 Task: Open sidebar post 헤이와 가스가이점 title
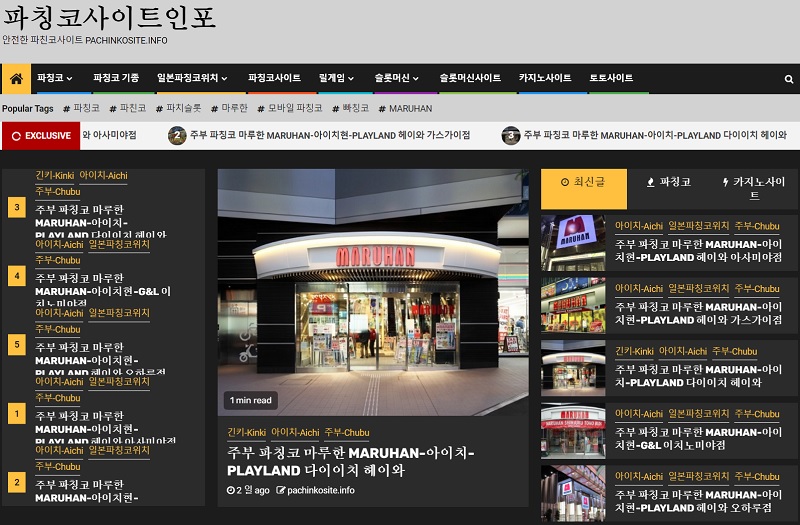[x=698, y=313]
